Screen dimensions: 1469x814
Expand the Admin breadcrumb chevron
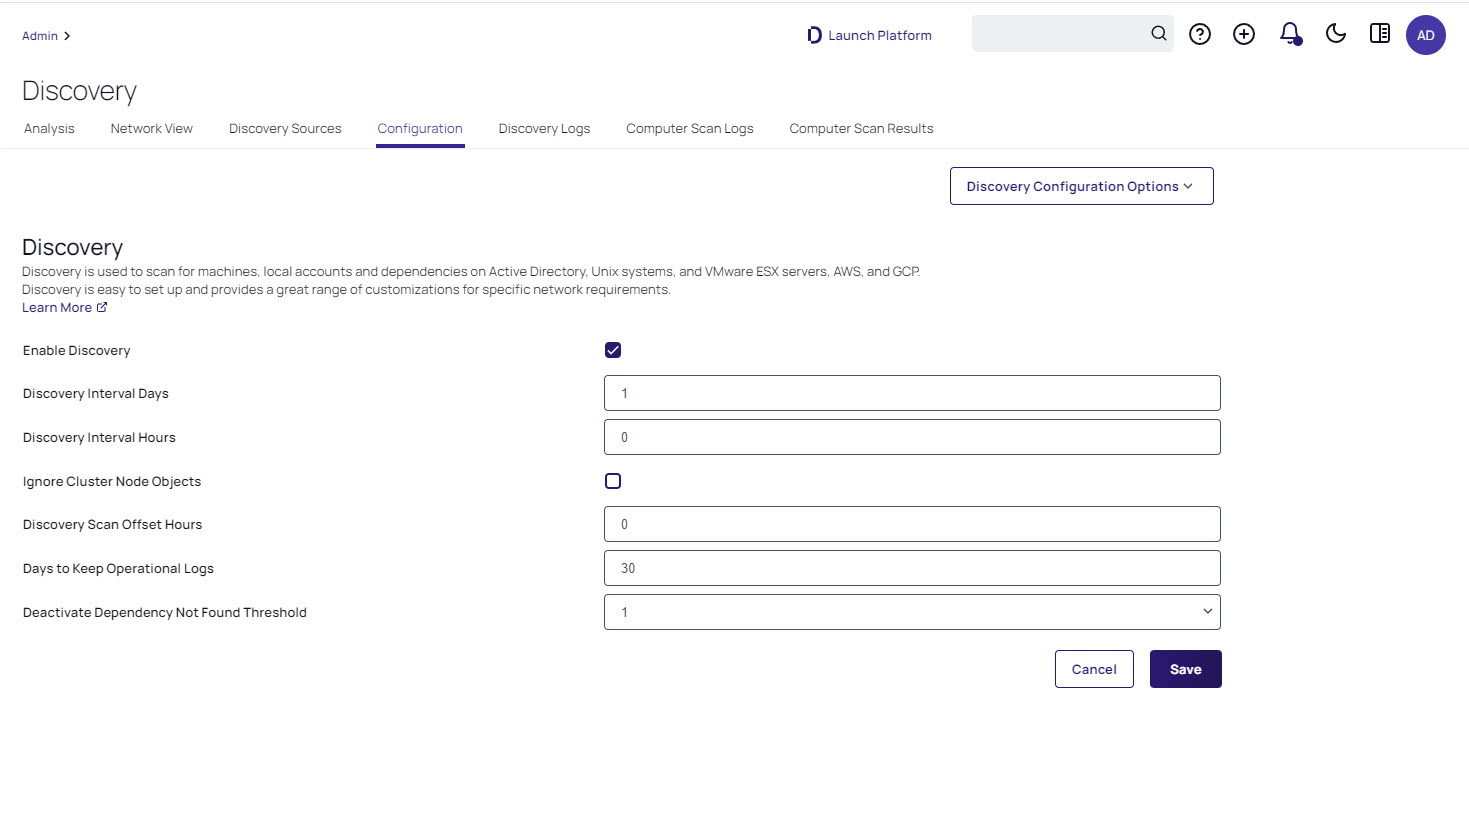(x=67, y=36)
